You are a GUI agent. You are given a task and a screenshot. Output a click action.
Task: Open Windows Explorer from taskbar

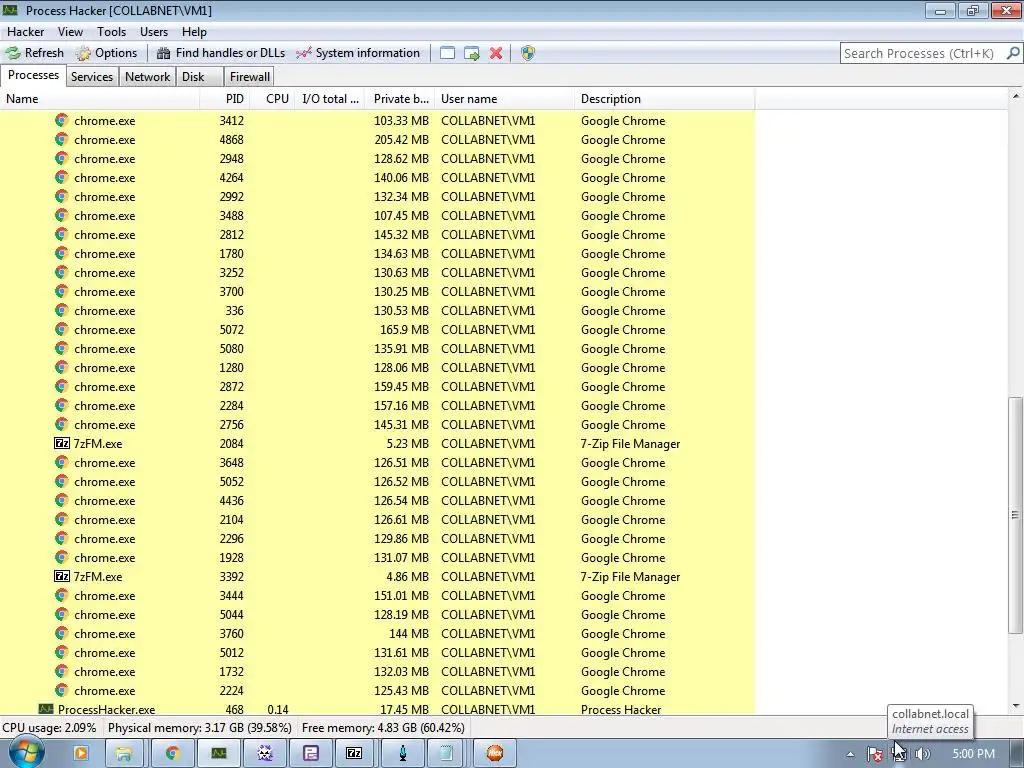[123, 753]
